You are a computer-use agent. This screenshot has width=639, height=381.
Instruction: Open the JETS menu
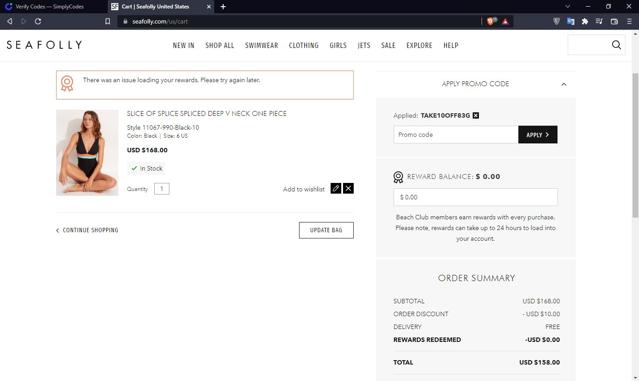tap(364, 45)
